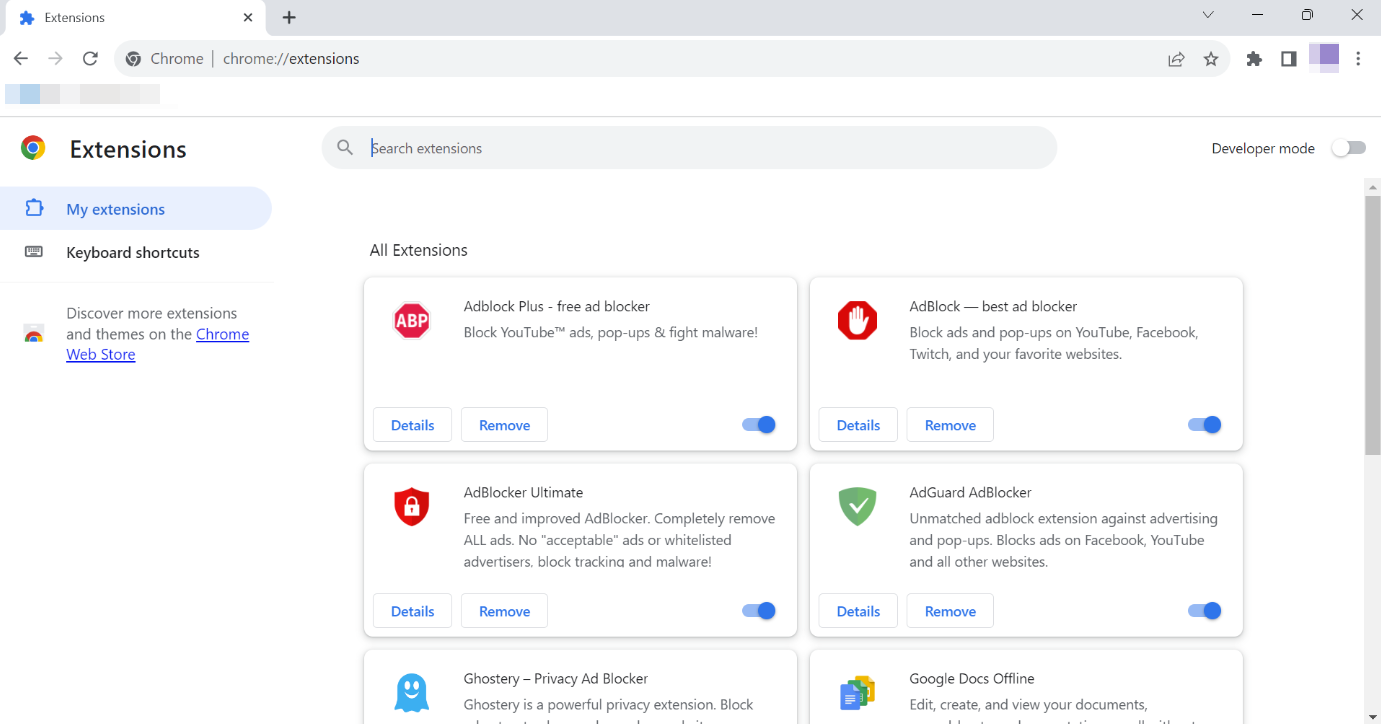
Task: Click the Google Docs Offline title
Action: coord(972,679)
